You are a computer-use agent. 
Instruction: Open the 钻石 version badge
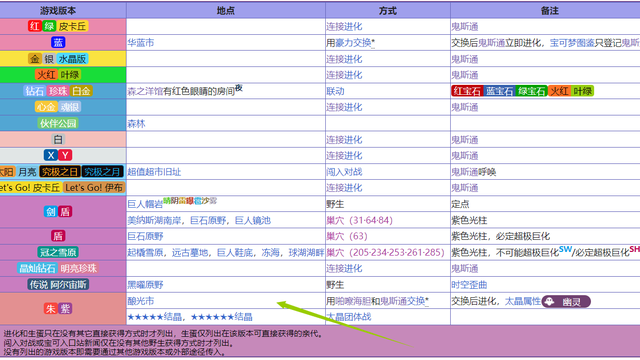34,91
